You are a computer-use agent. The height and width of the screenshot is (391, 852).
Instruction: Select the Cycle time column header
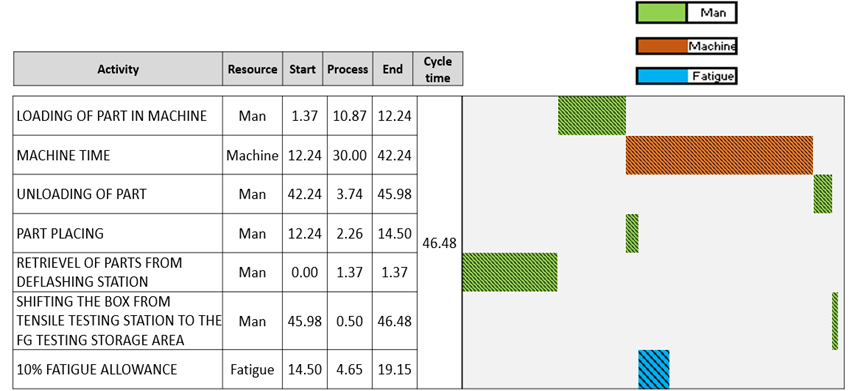[x=437, y=69]
